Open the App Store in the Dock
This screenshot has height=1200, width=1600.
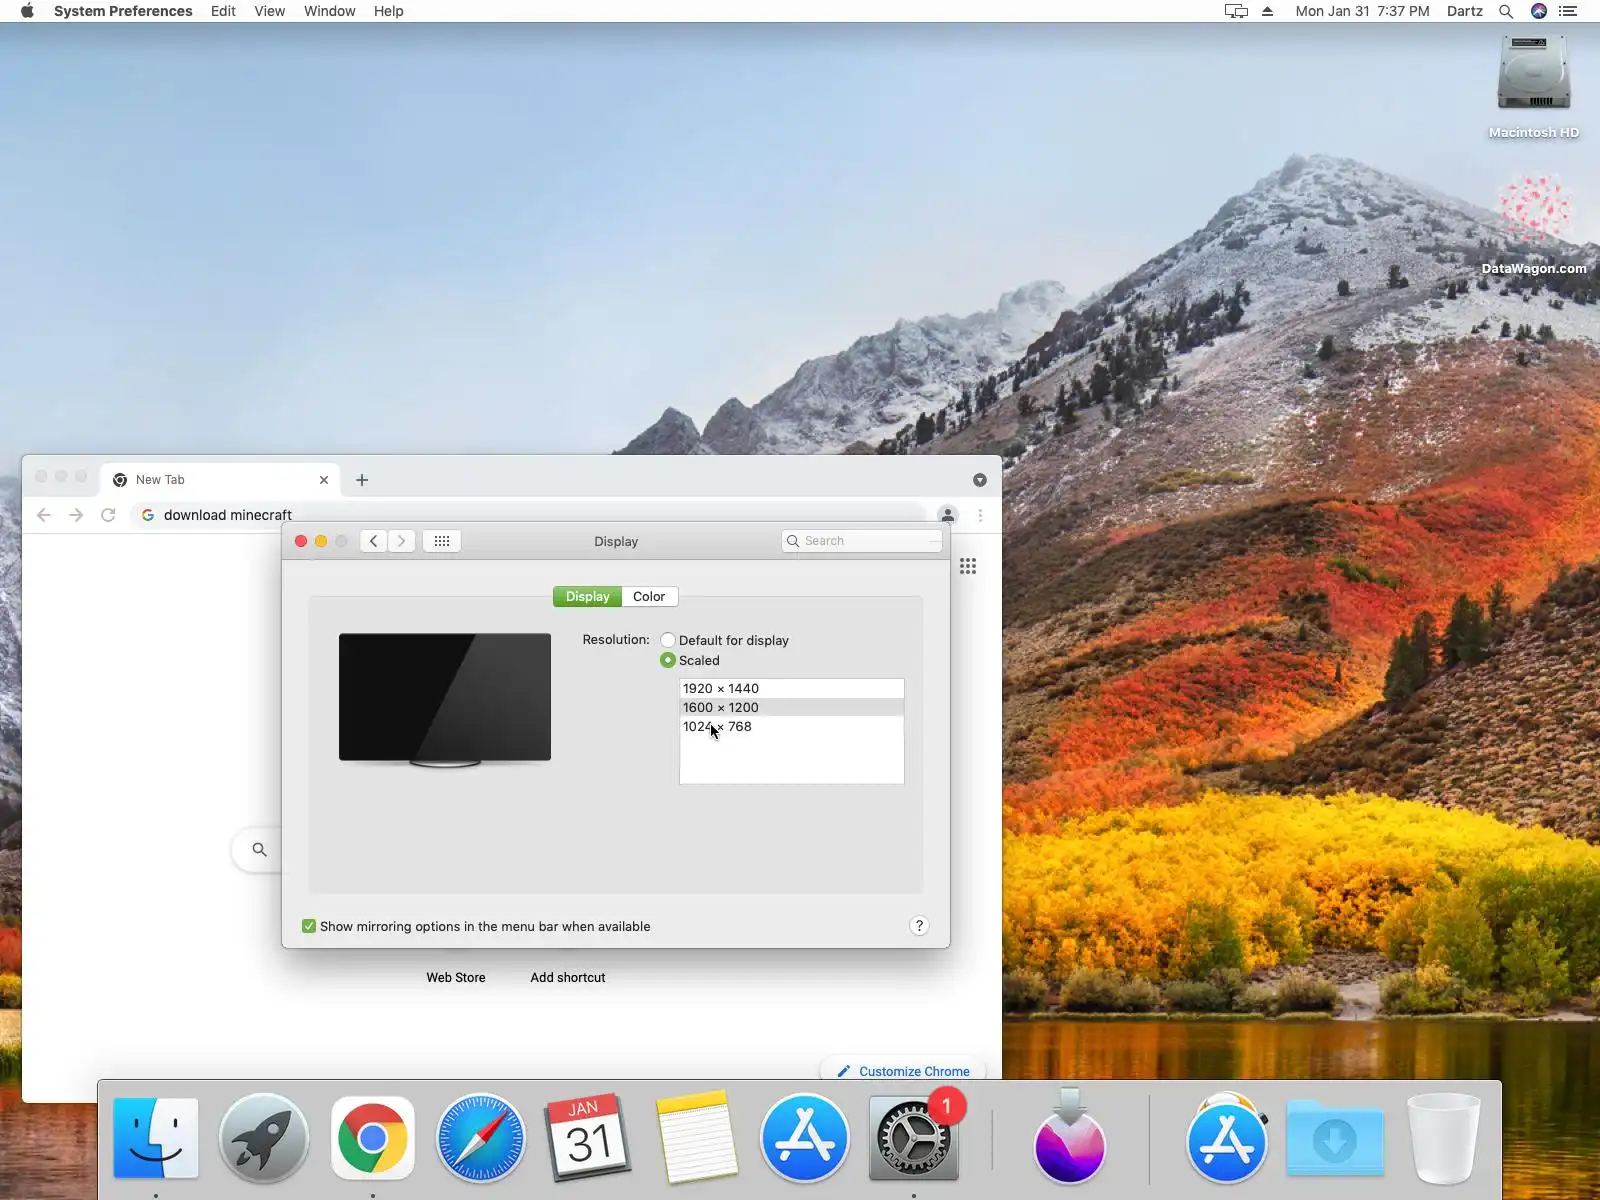tap(804, 1138)
